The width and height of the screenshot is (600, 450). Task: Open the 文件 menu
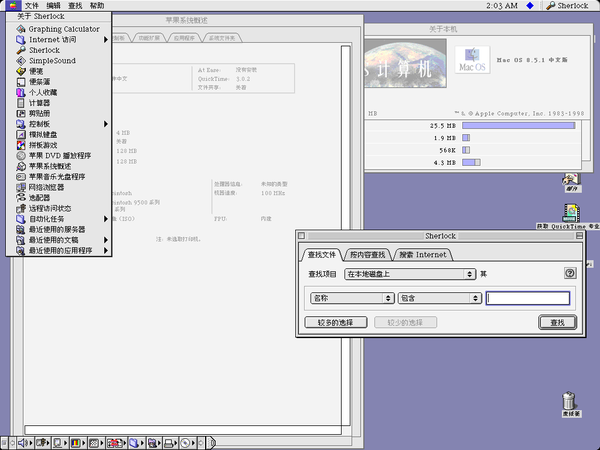32,5
